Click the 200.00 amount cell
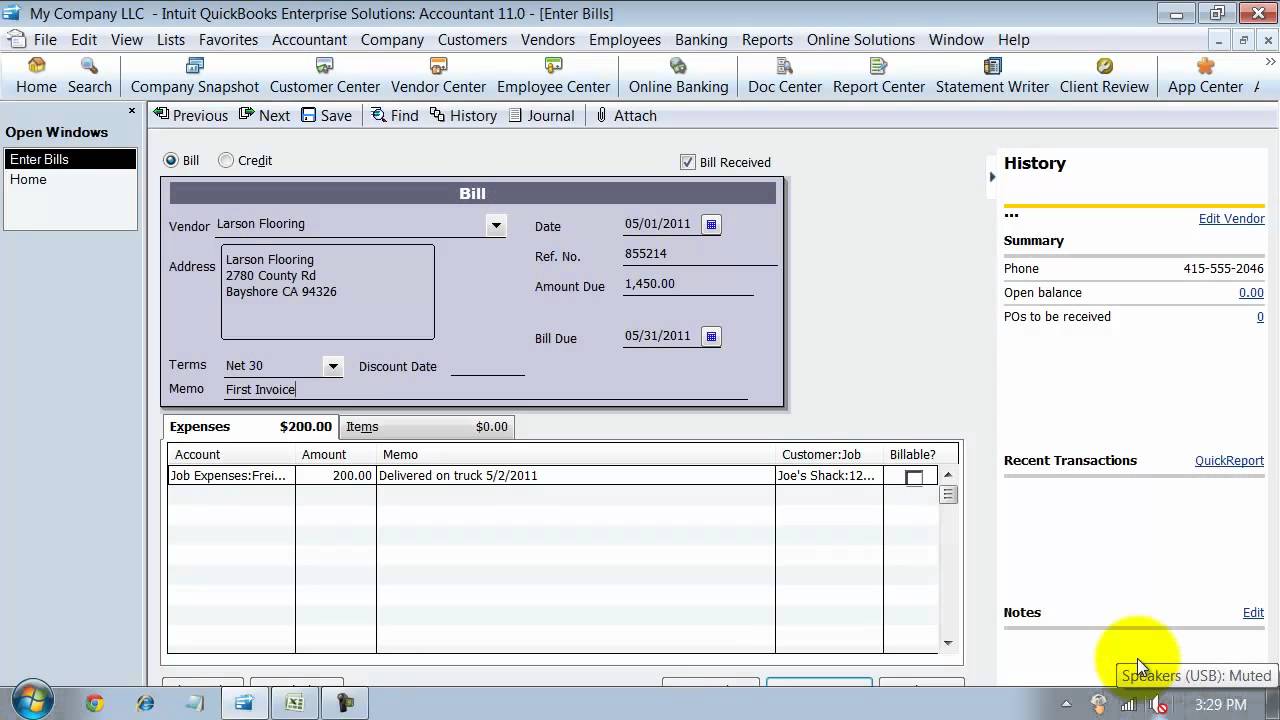1280x720 pixels. point(336,476)
